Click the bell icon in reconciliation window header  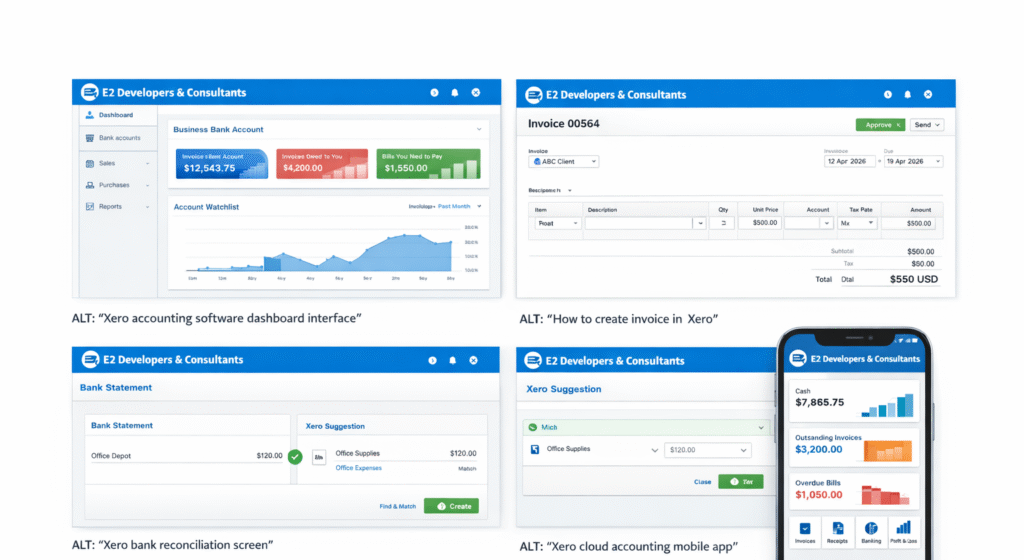pos(453,360)
